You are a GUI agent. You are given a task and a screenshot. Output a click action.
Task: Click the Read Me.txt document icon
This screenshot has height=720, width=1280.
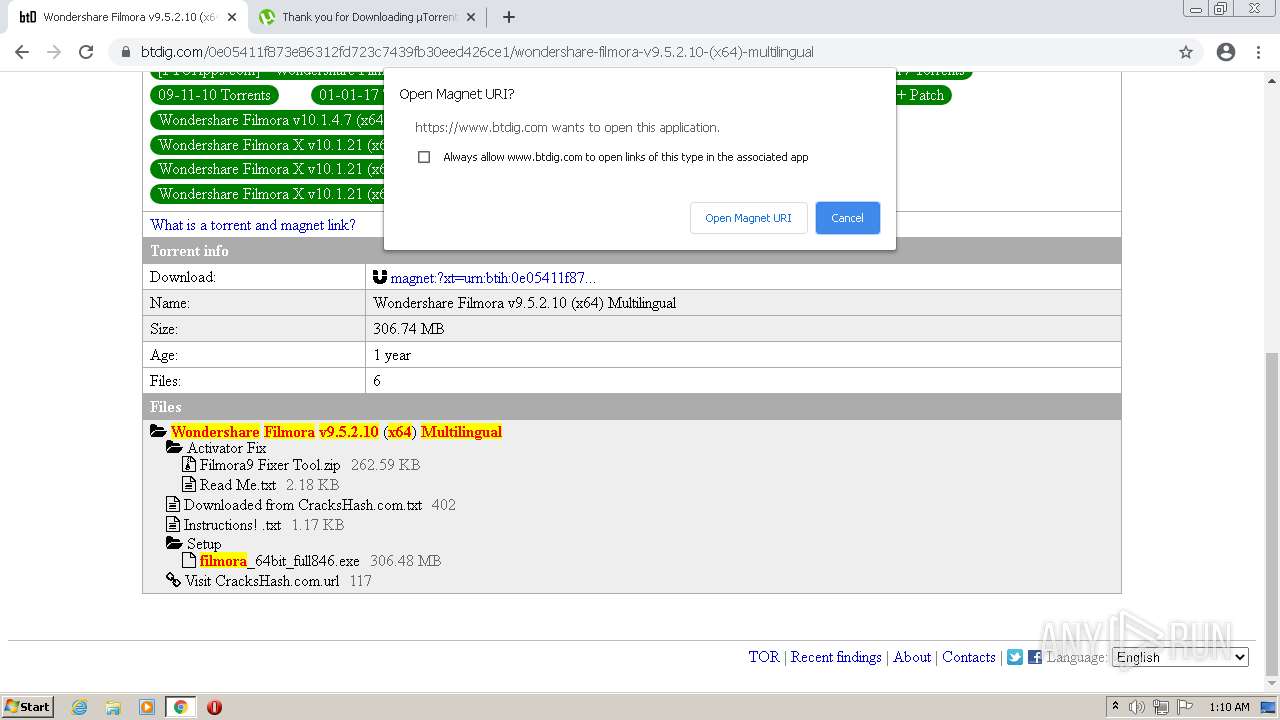(190, 485)
